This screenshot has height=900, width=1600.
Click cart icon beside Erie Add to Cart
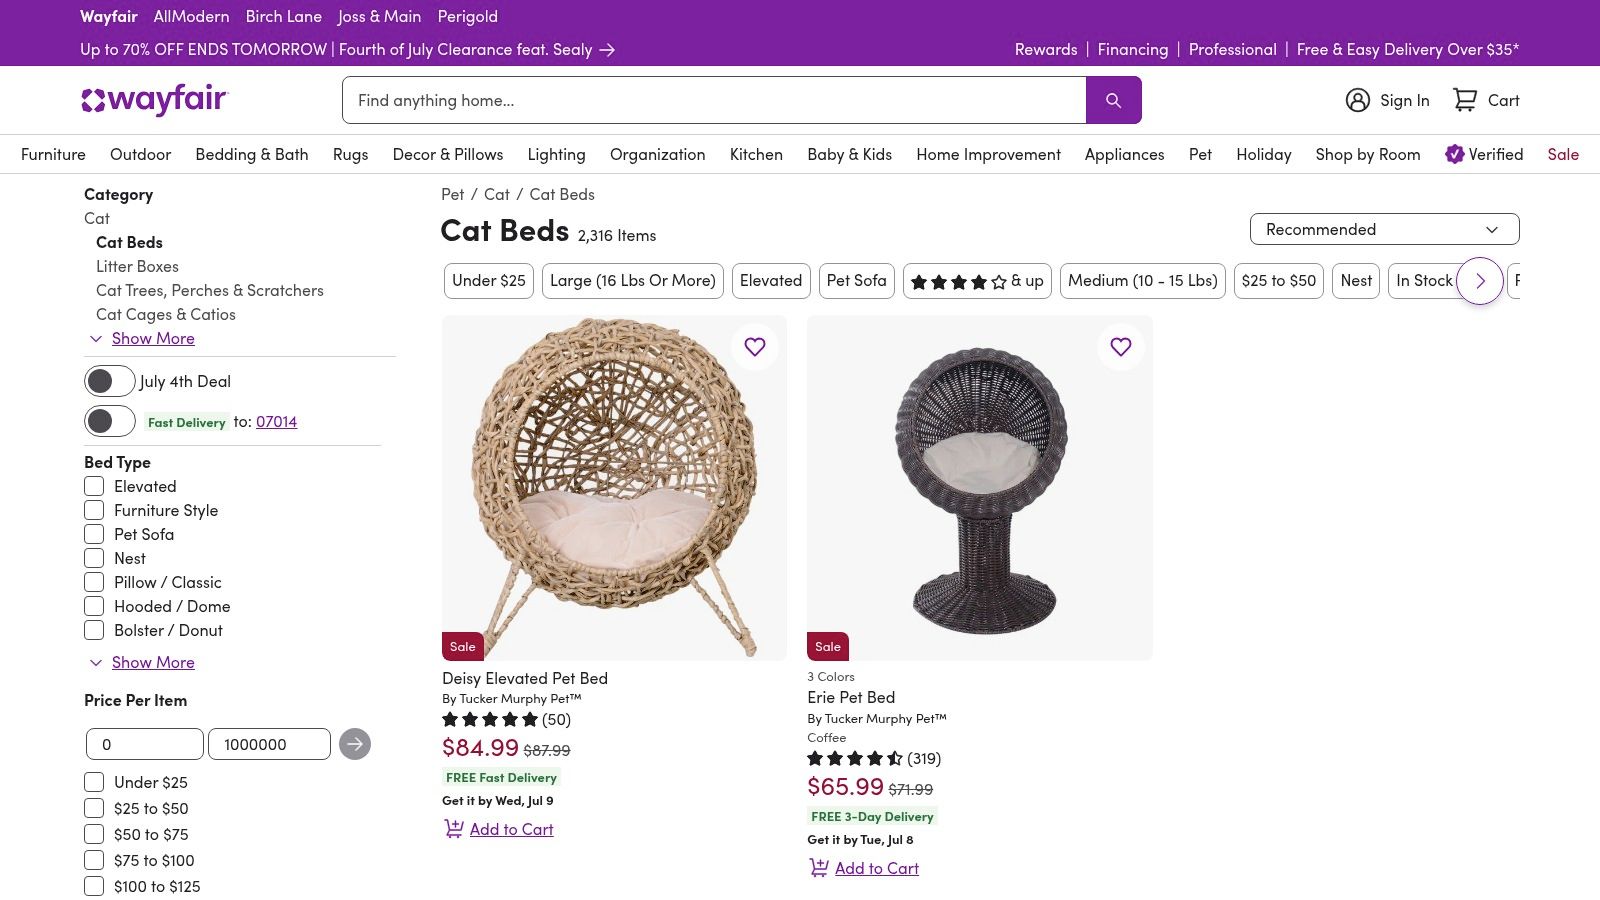pyautogui.click(x=819, y=868)
